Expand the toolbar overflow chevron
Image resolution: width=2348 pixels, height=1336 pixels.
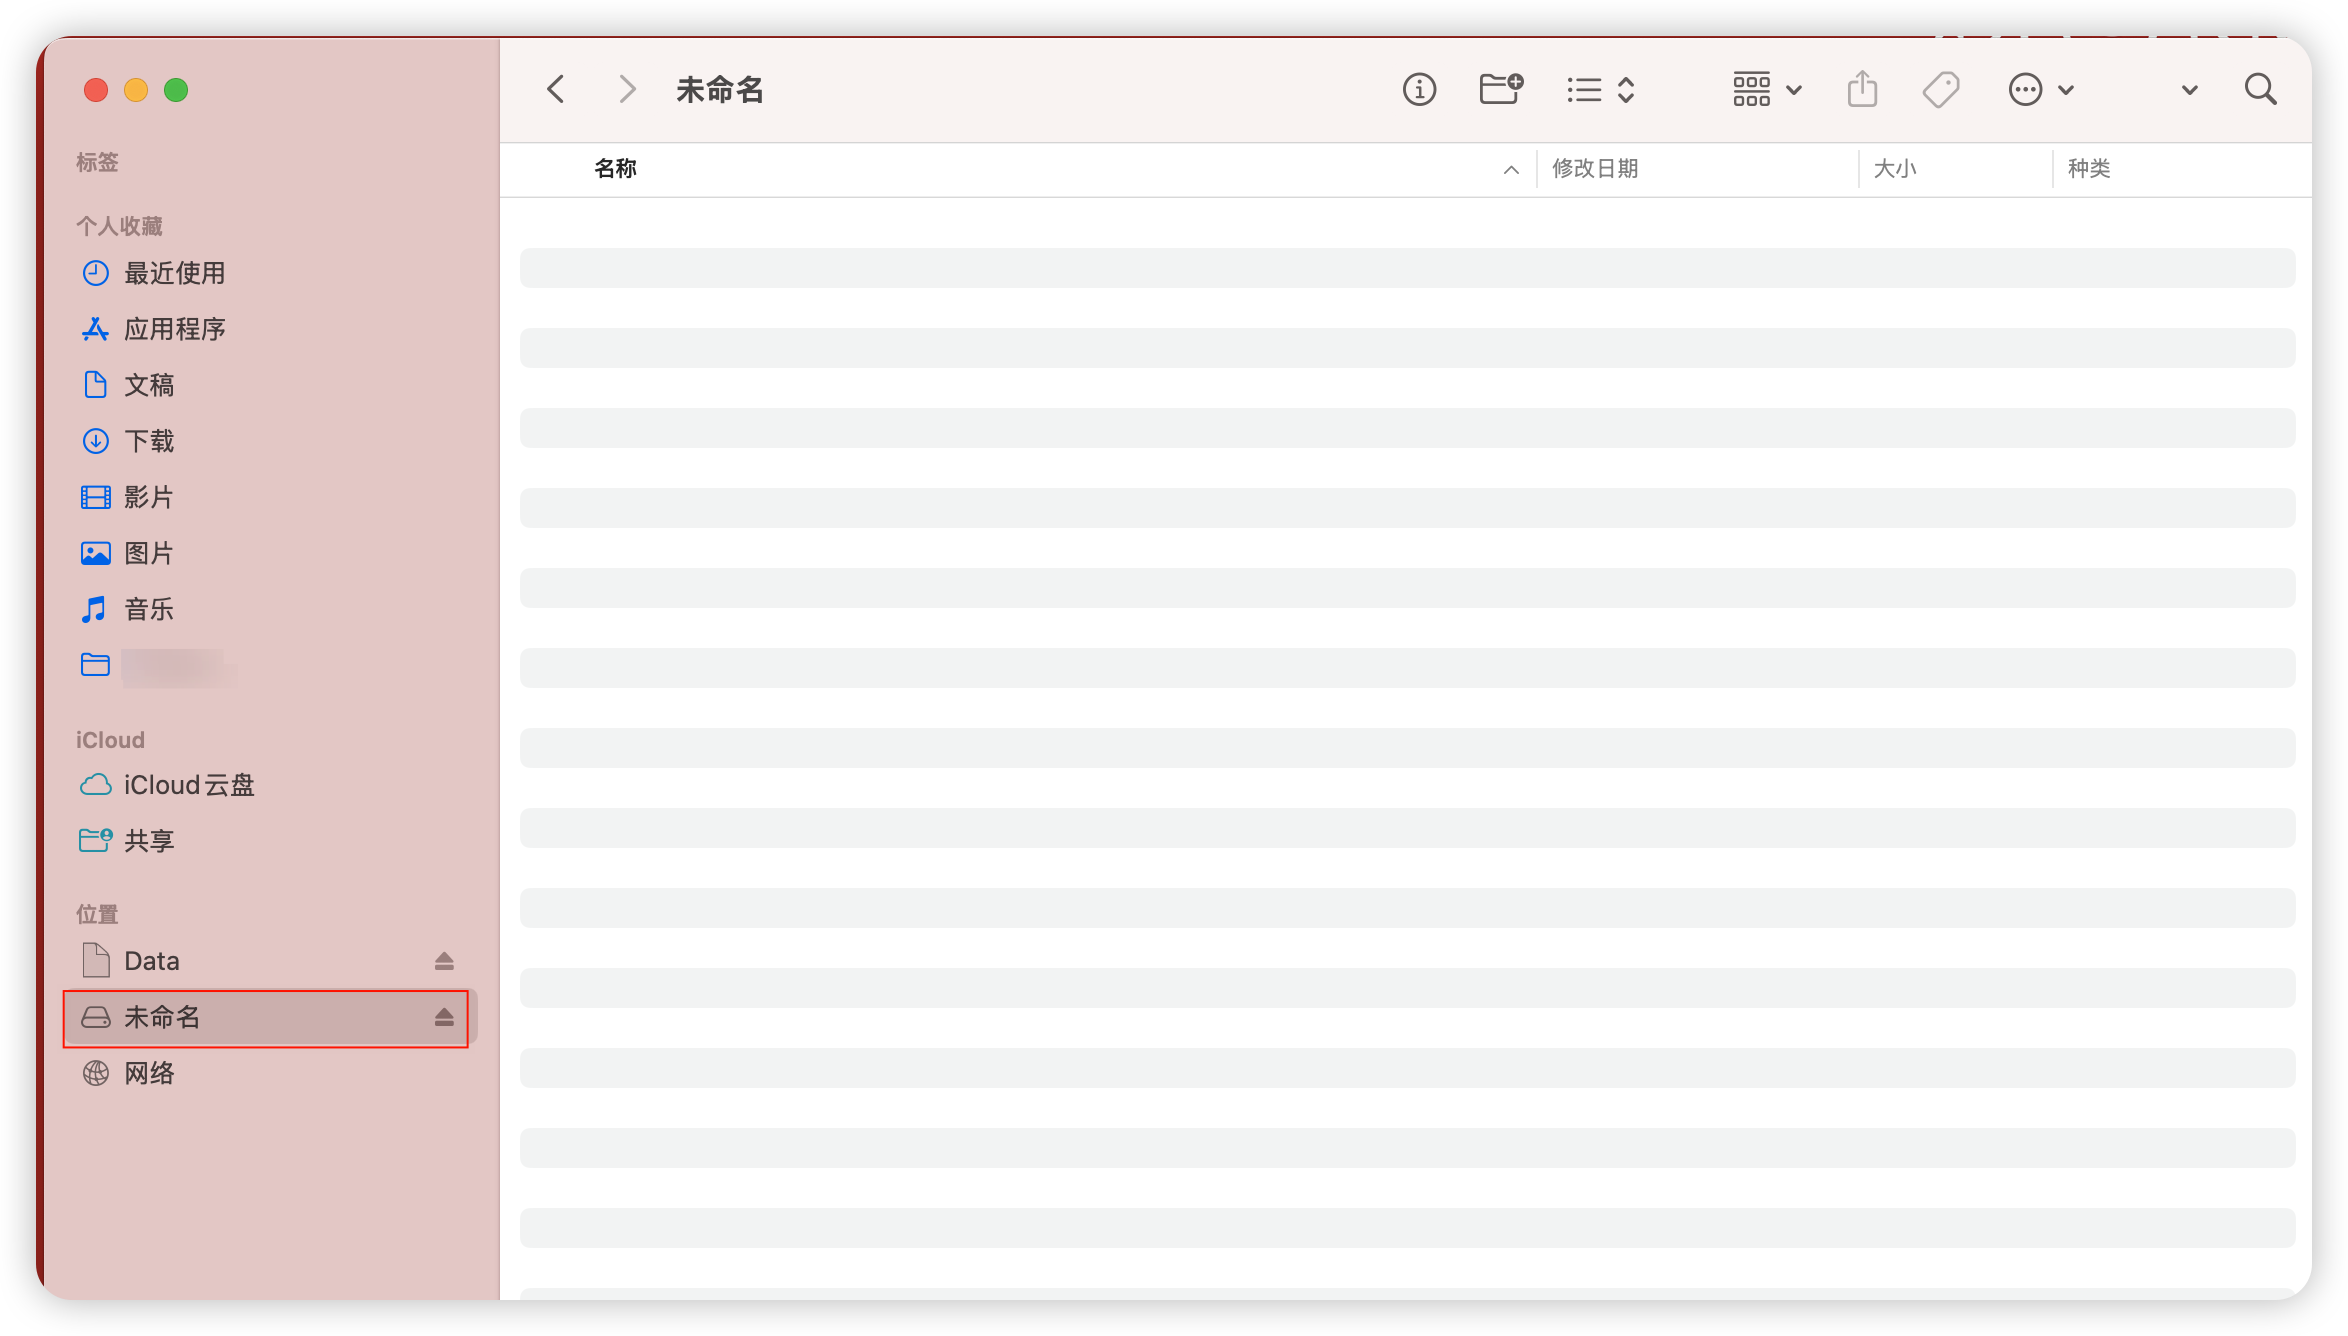pos(2189,90)
